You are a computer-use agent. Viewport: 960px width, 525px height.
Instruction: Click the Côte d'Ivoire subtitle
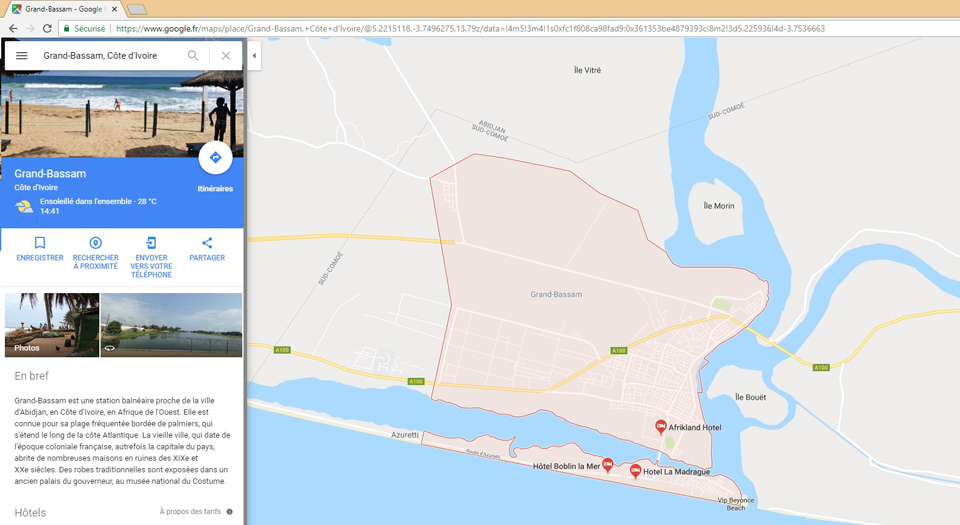36,188
